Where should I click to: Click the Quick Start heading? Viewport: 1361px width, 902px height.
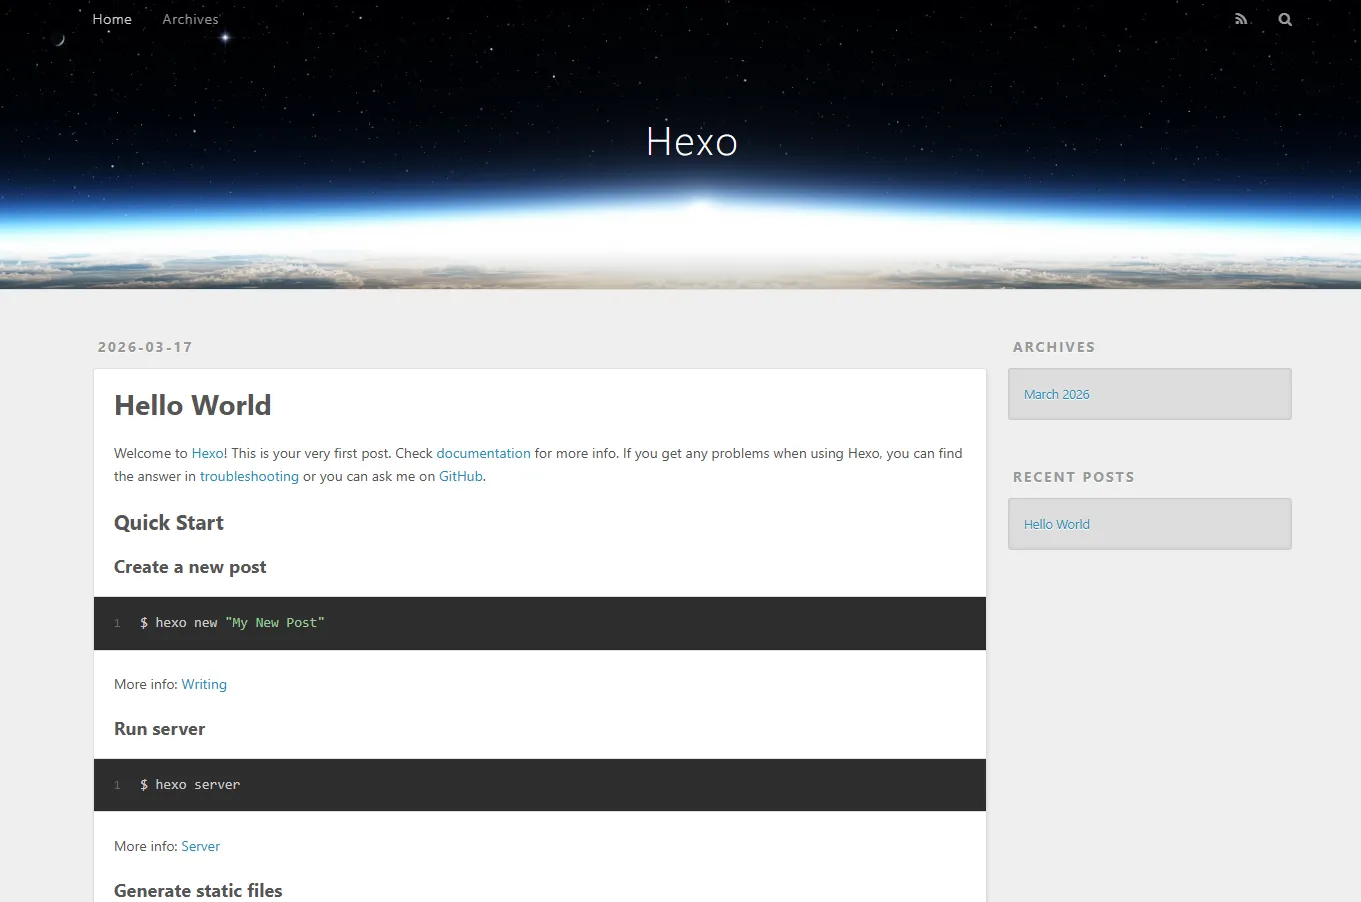pos(169,523)
